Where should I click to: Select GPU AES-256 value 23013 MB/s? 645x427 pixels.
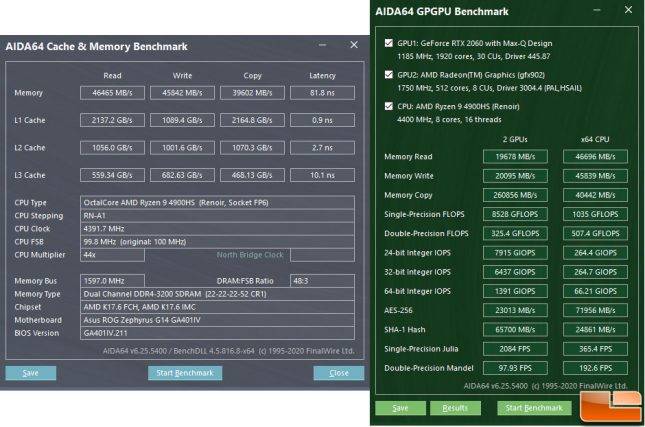coord(515,310)
